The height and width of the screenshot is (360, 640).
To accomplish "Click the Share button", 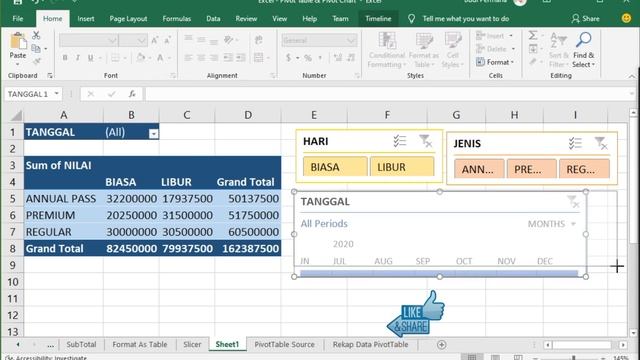I will click(585, 19).
